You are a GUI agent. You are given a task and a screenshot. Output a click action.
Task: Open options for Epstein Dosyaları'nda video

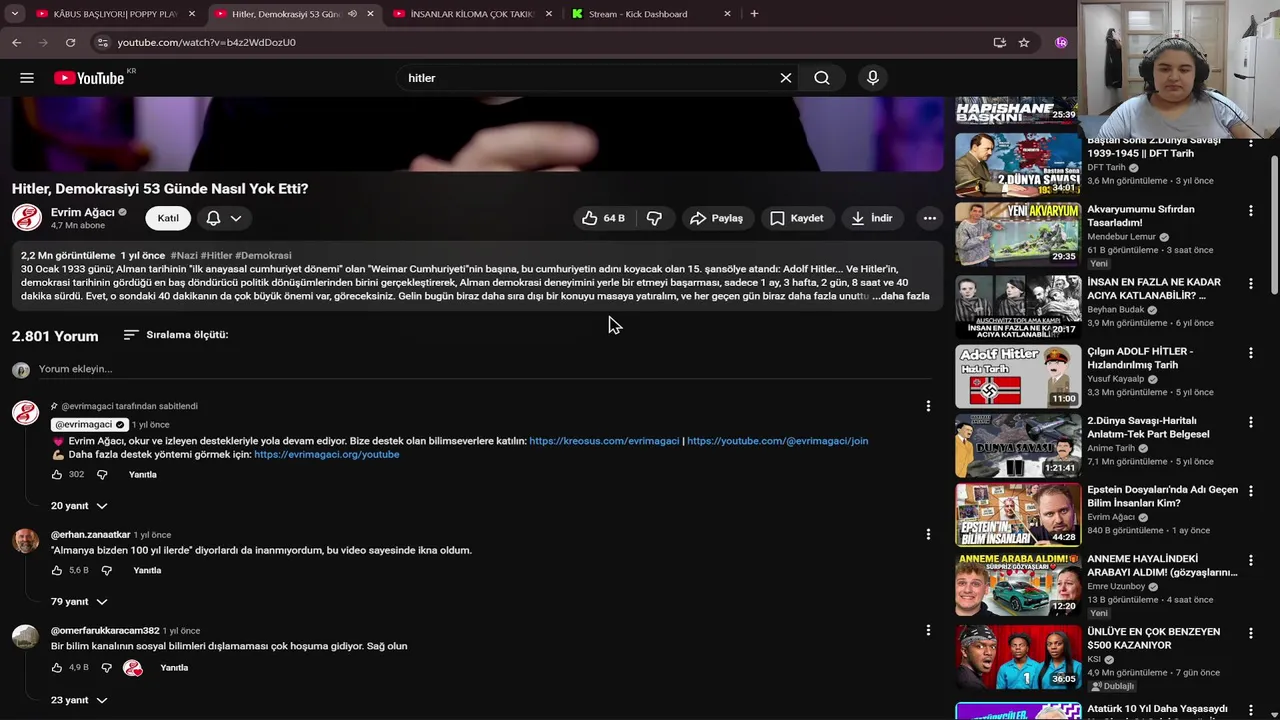click(1250, 492)
